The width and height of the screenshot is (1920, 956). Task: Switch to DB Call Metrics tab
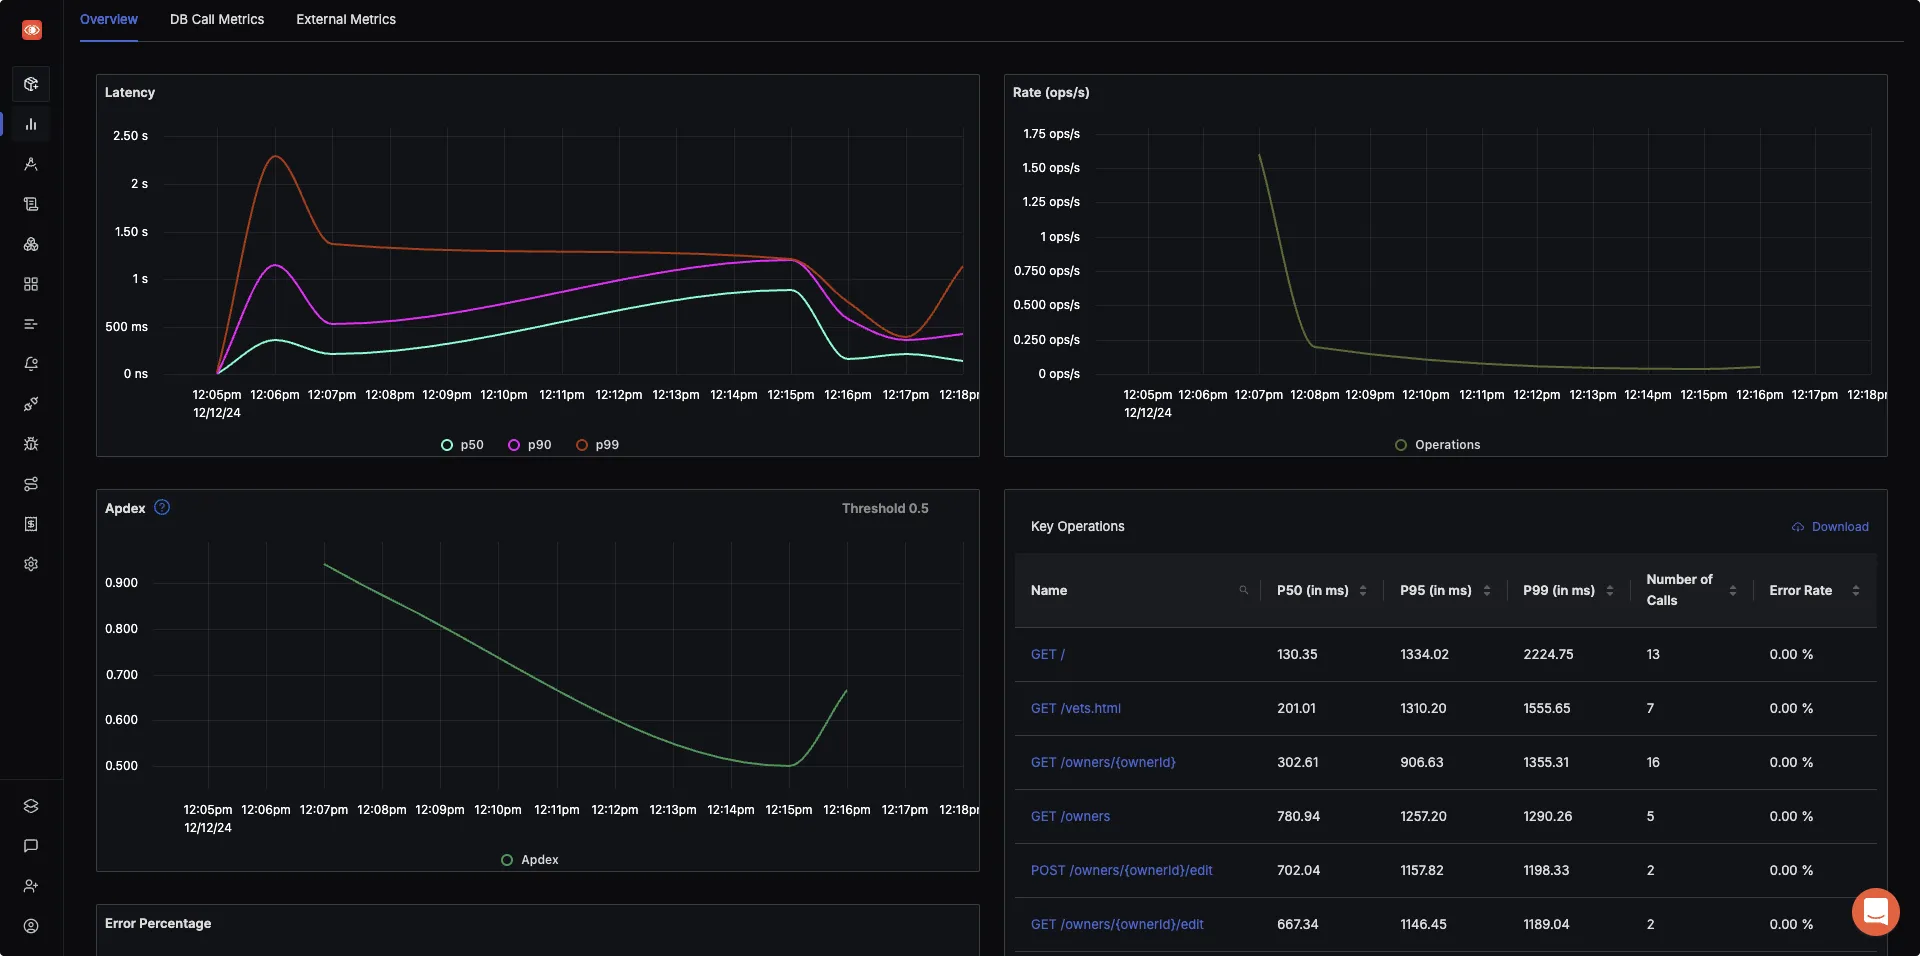(217, 19)
